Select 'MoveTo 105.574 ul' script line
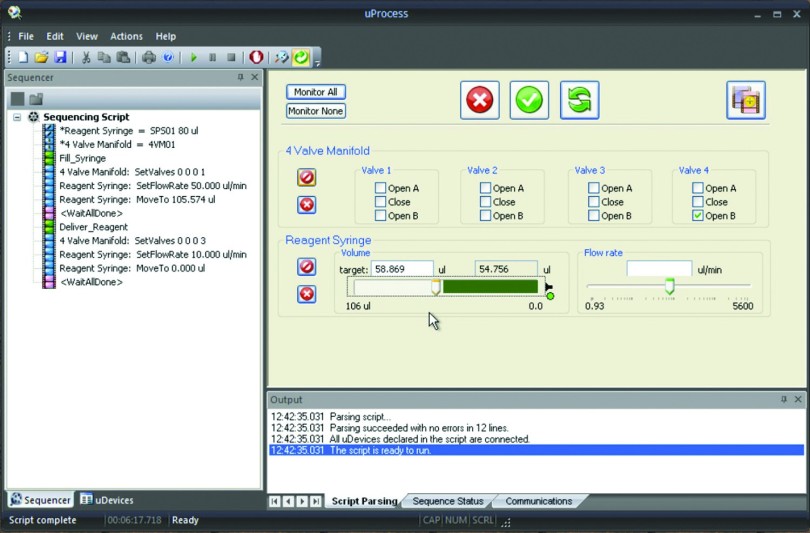The width and height of the screenshot is (810, 533). 137,199
